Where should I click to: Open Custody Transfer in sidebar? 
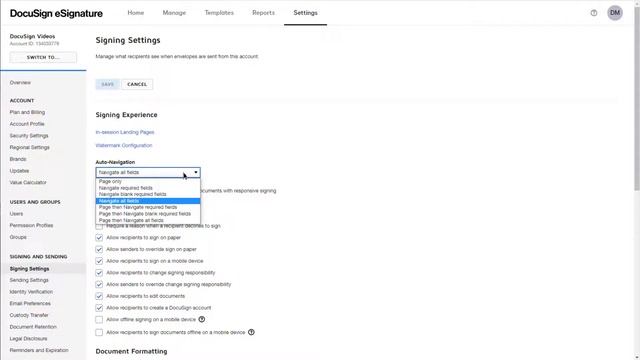29,315
